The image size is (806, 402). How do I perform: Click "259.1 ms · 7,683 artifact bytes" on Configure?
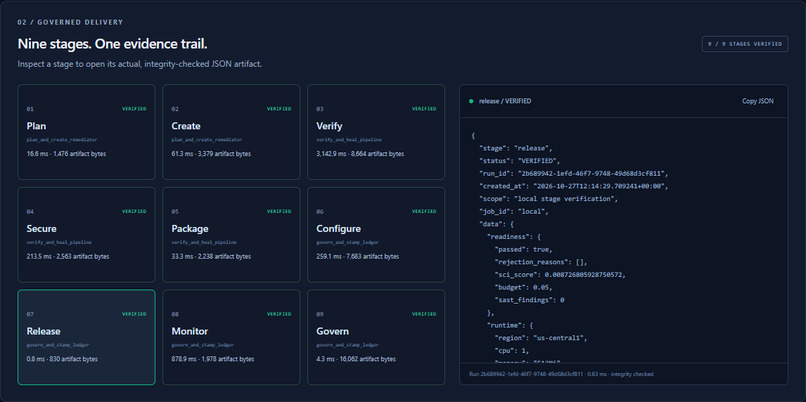tap(358, 257)
